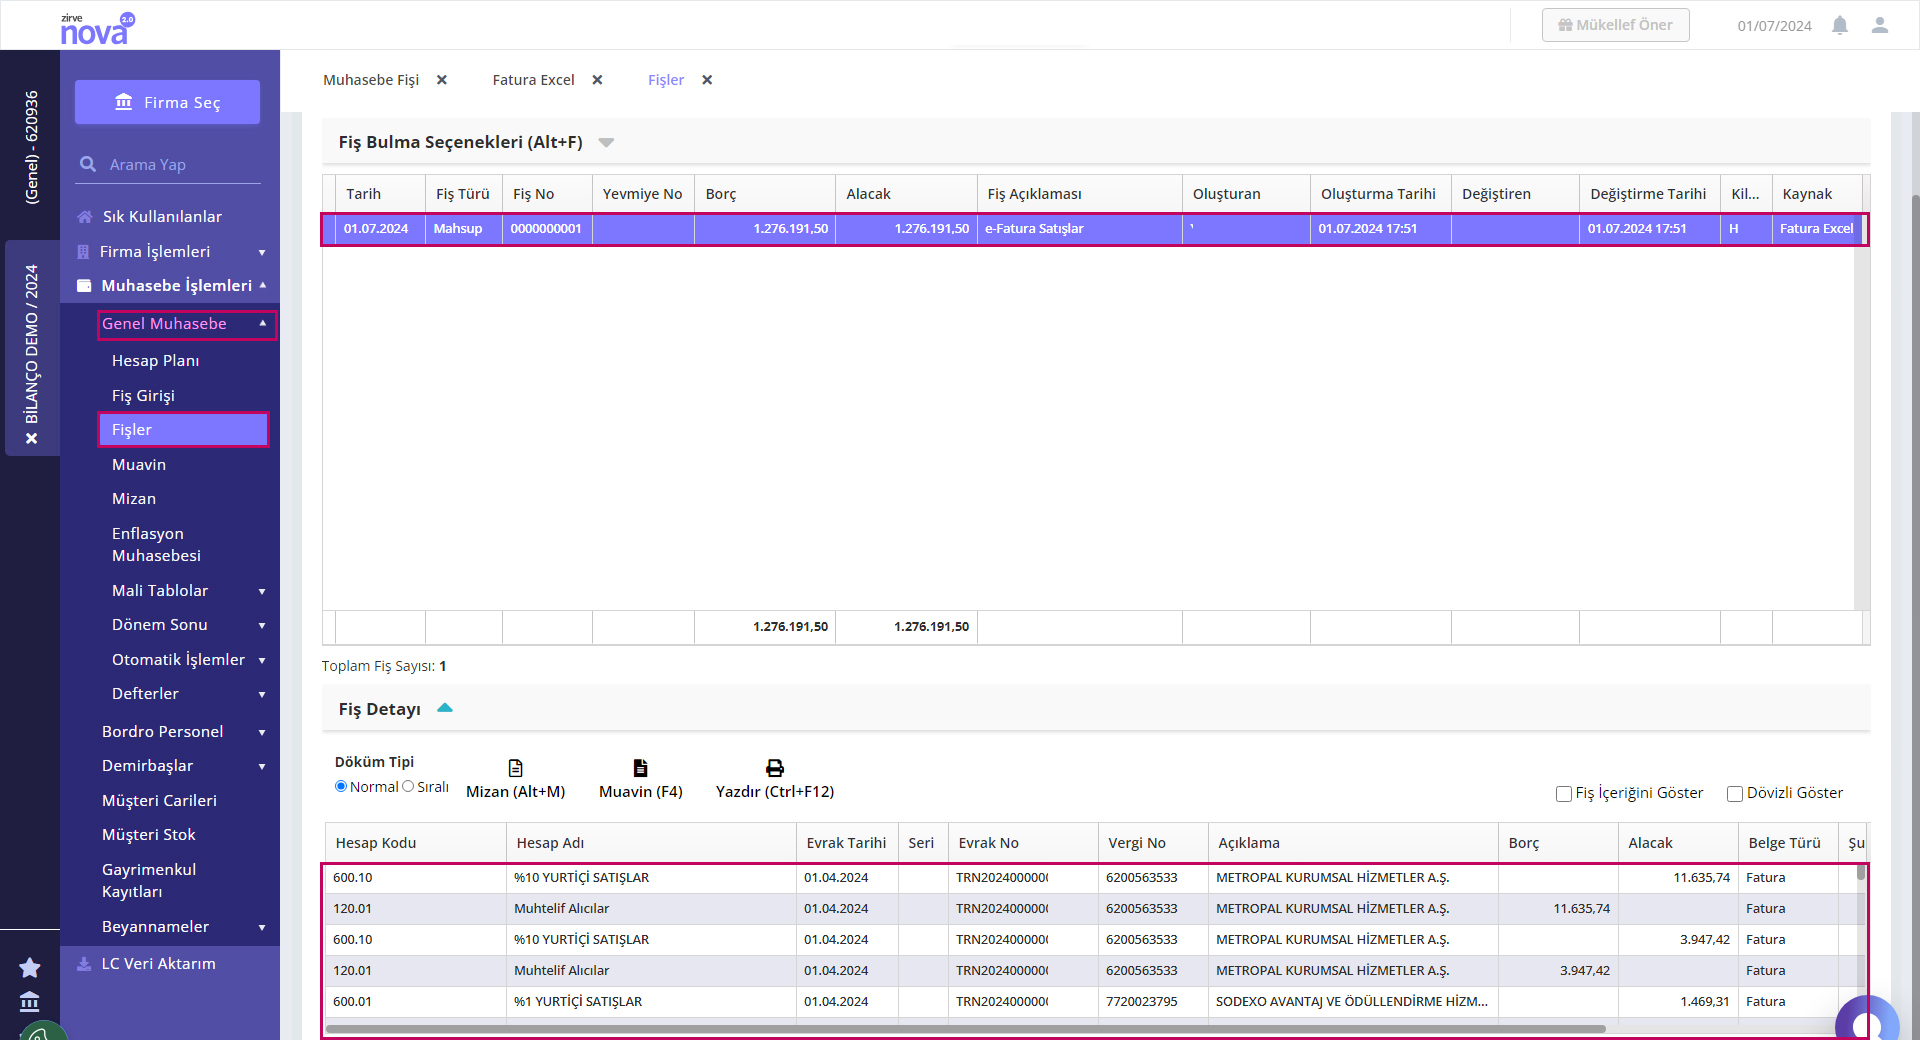
Task: Expand Defterler submenu
Action: tap(262, 694)
